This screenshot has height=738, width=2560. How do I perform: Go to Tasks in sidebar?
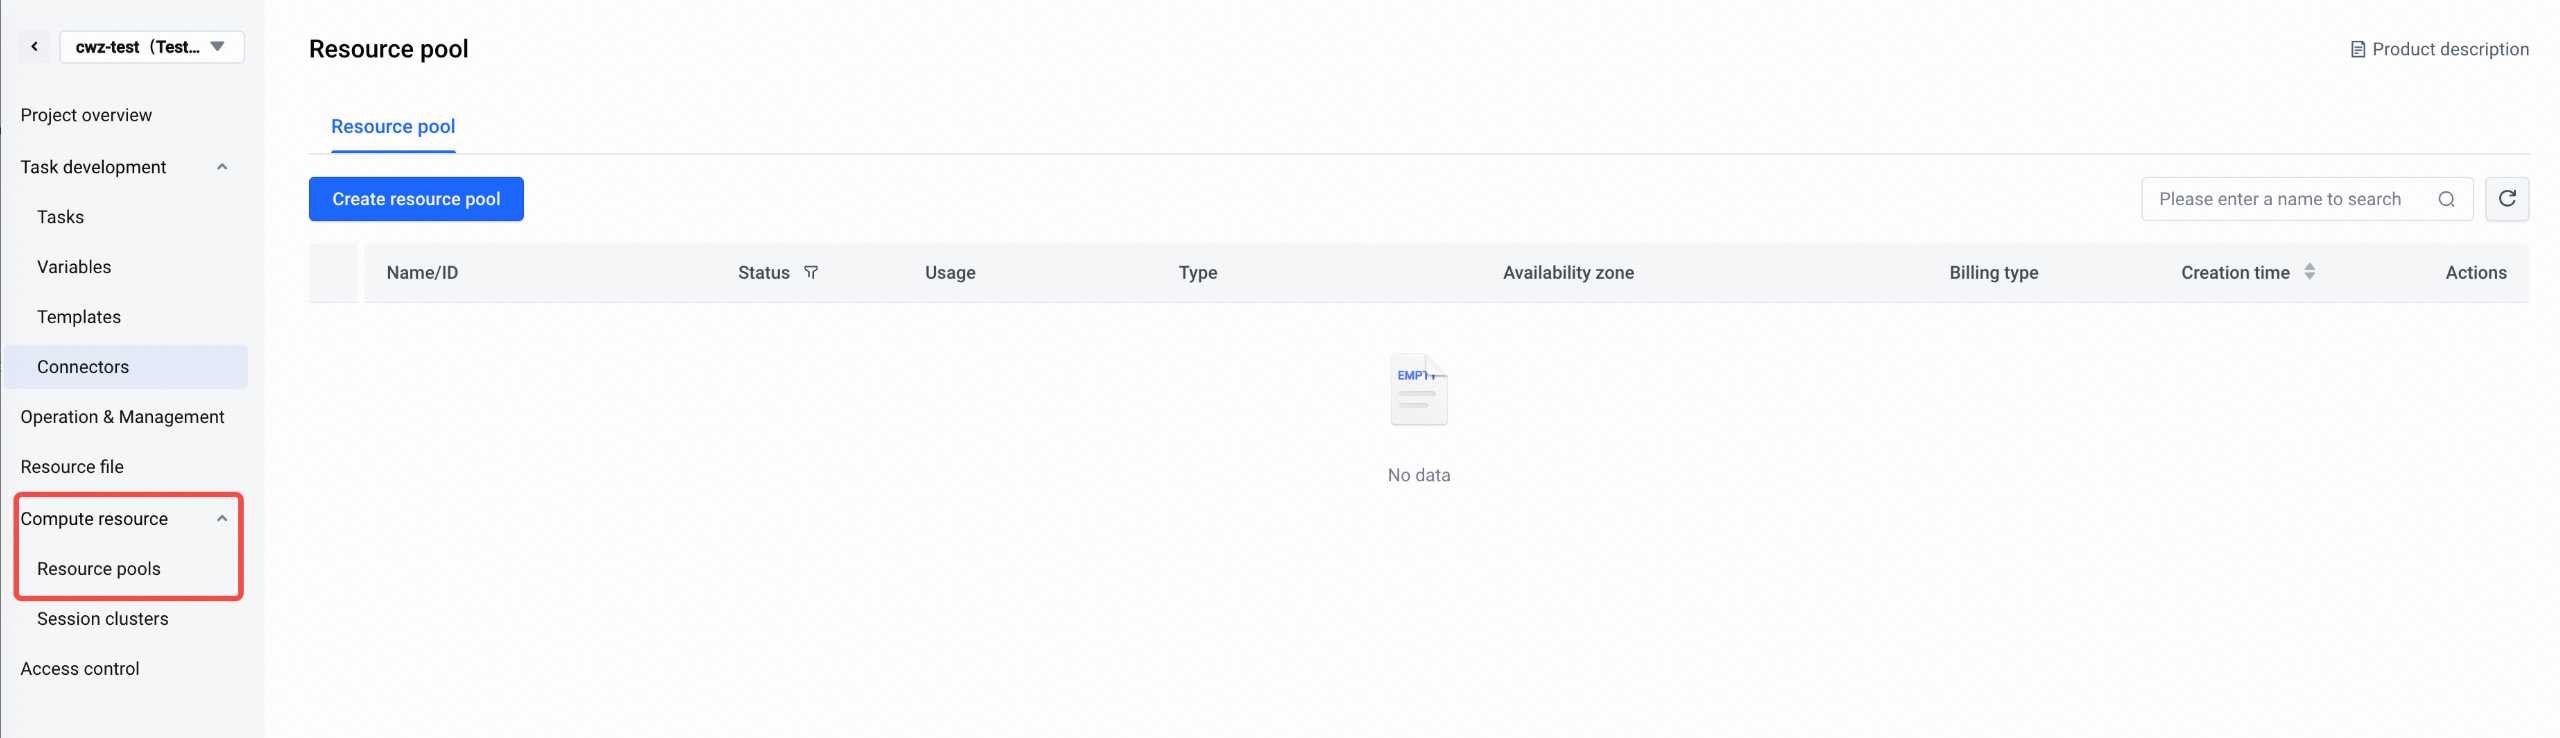60,217
